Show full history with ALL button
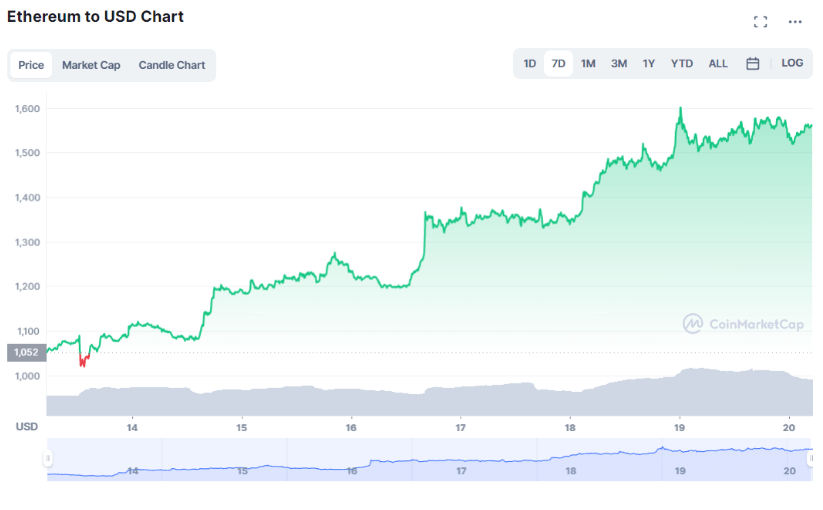Image resolution: width=823 pixels, height=510 pixels. click(x=718, y=64)
